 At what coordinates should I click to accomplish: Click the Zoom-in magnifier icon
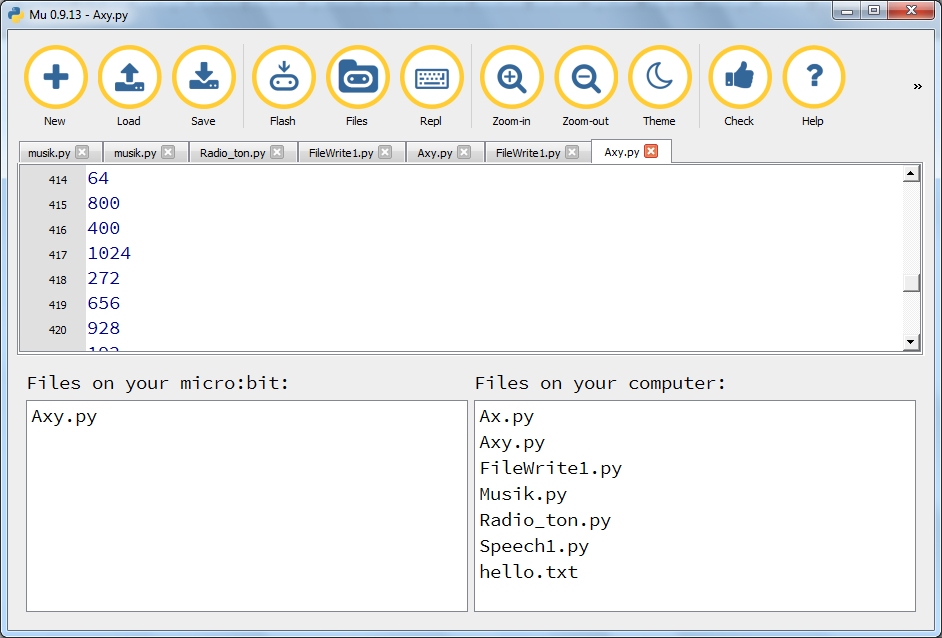tap(511, 78)
